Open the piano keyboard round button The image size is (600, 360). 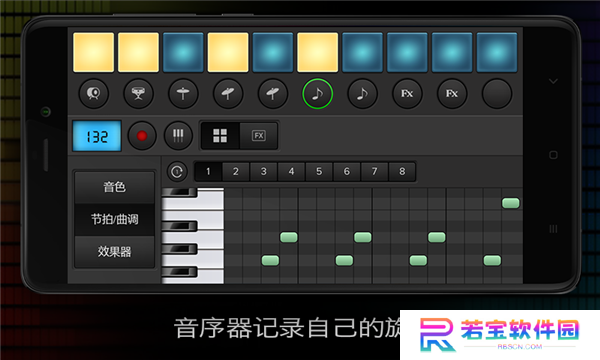coord(178,135)
